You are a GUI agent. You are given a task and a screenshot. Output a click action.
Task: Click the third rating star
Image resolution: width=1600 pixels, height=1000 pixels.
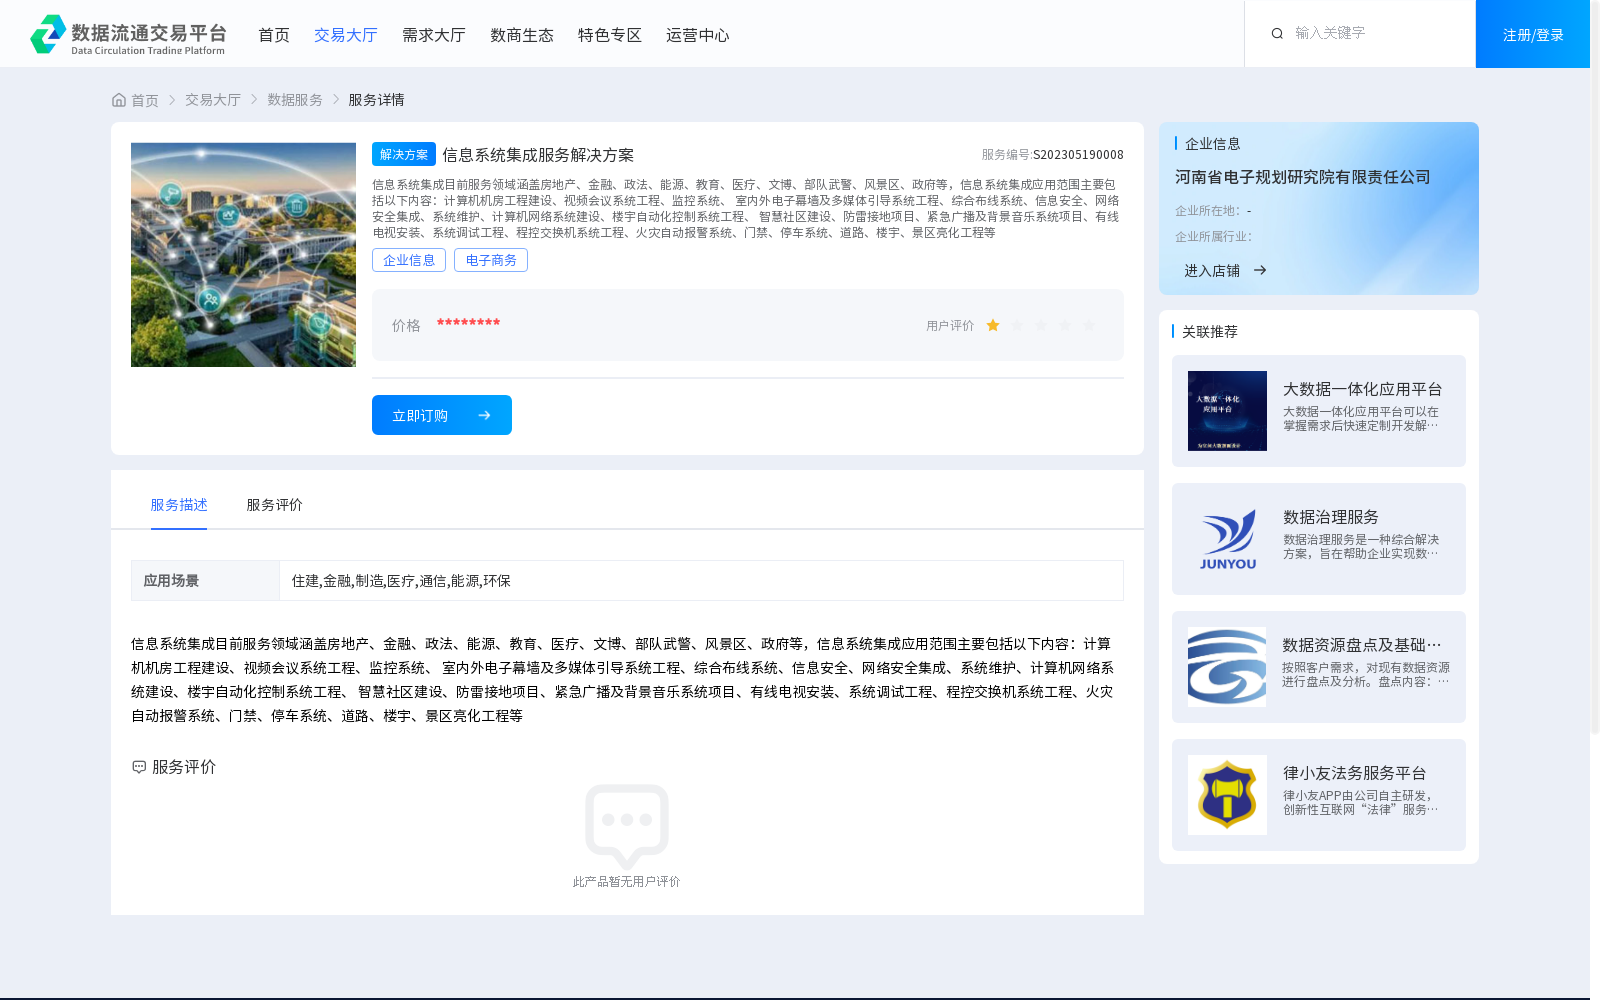tap(1041, 325)
